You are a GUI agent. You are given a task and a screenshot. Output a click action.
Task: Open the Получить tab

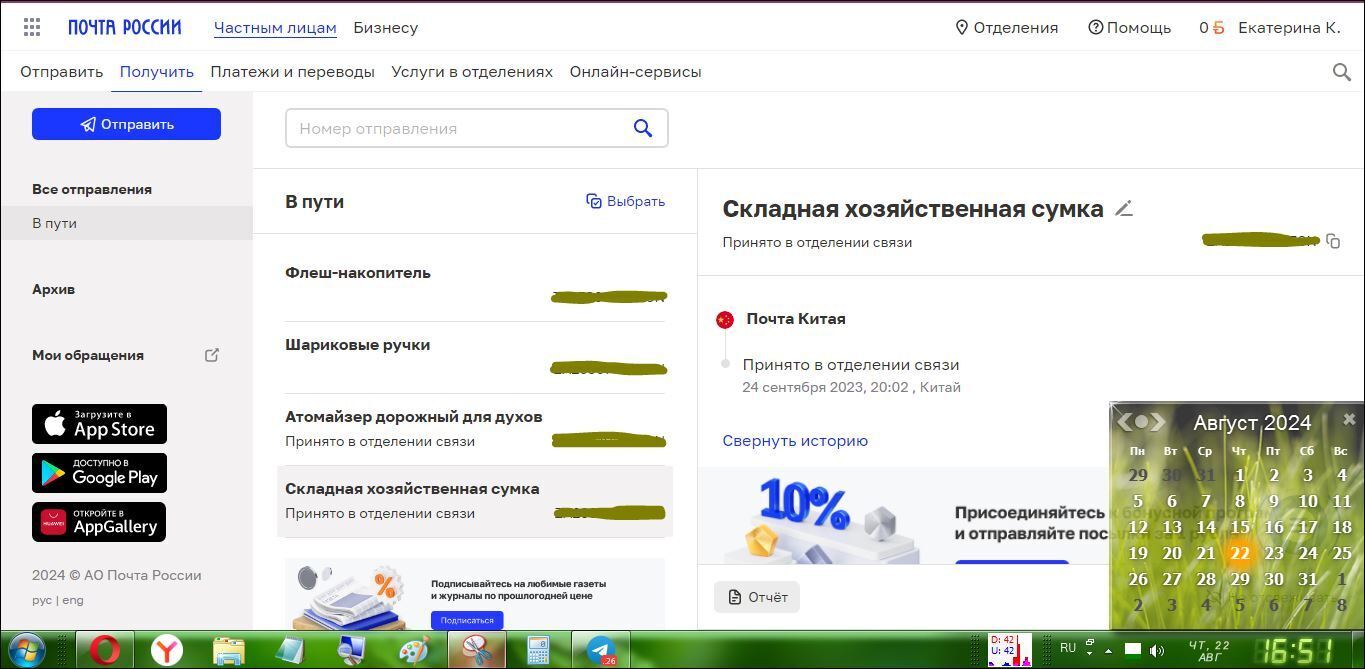point(157,72)
